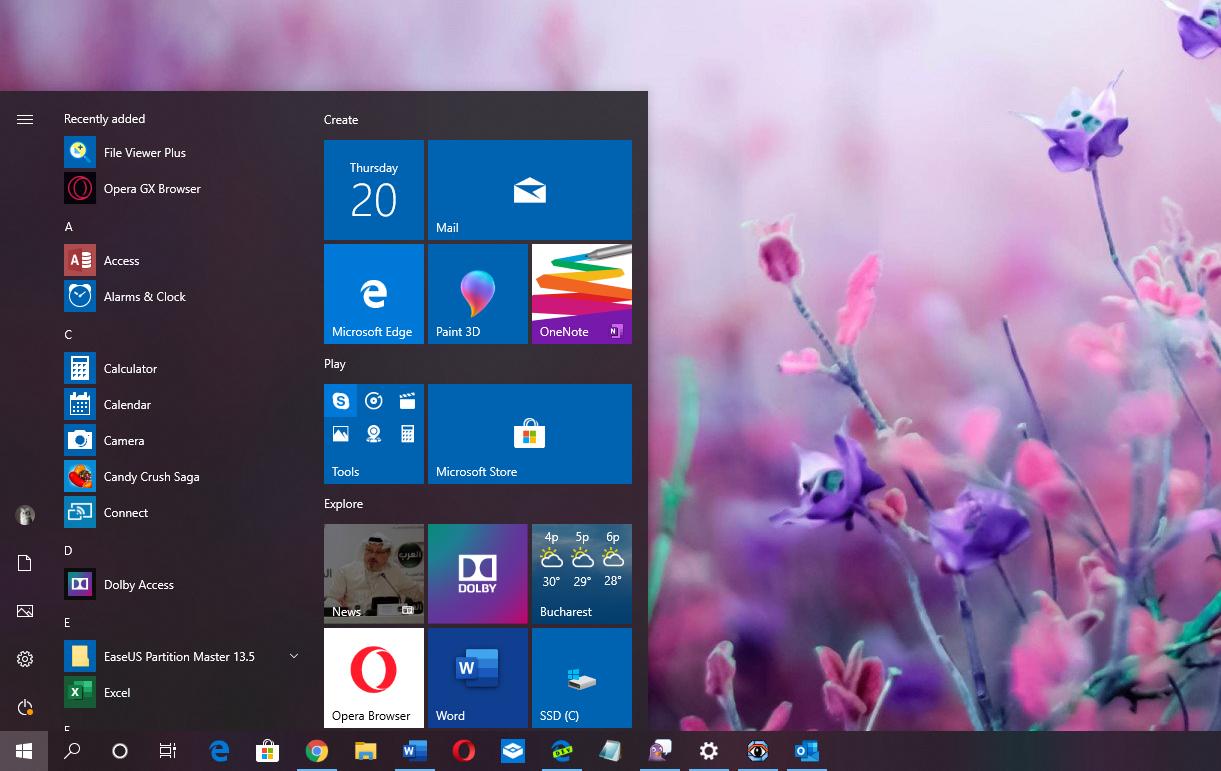Launch Candy Crush Saga
1221x771 pixels.
(x=182, y=477)
